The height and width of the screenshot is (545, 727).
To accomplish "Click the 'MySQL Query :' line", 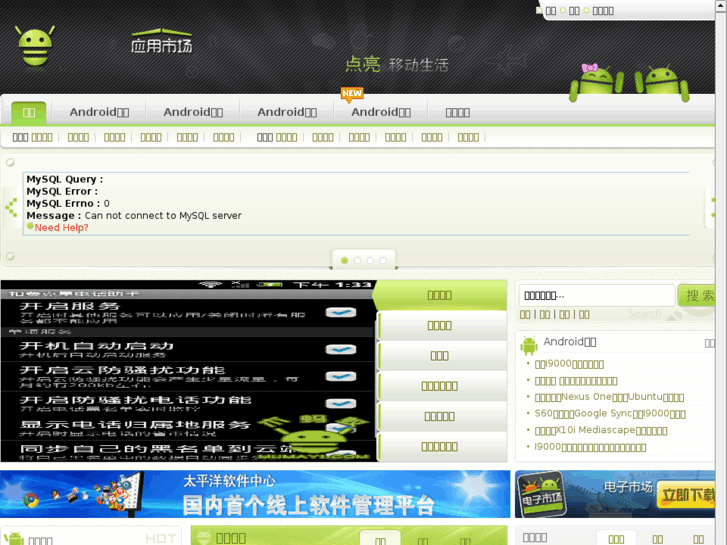I will pos(65,180).
